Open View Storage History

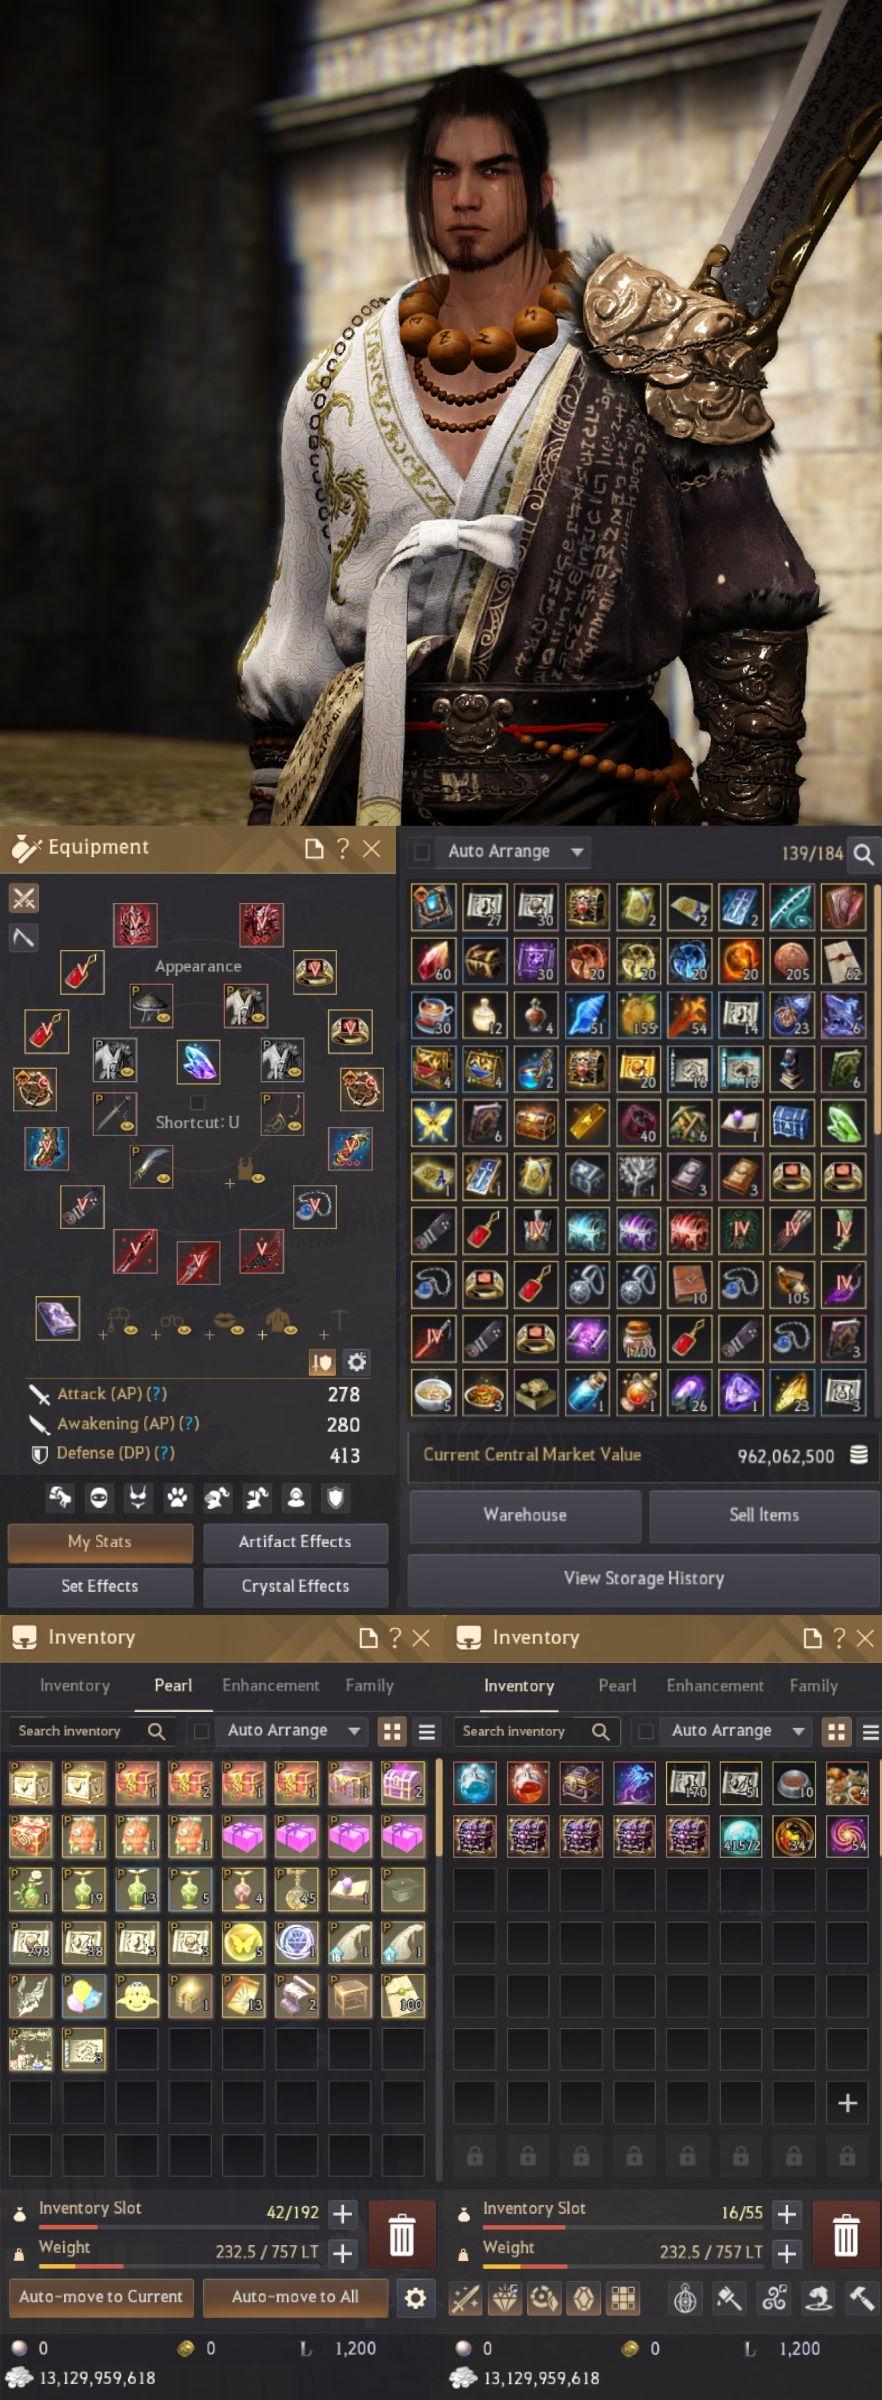[x=644, y=1578]
